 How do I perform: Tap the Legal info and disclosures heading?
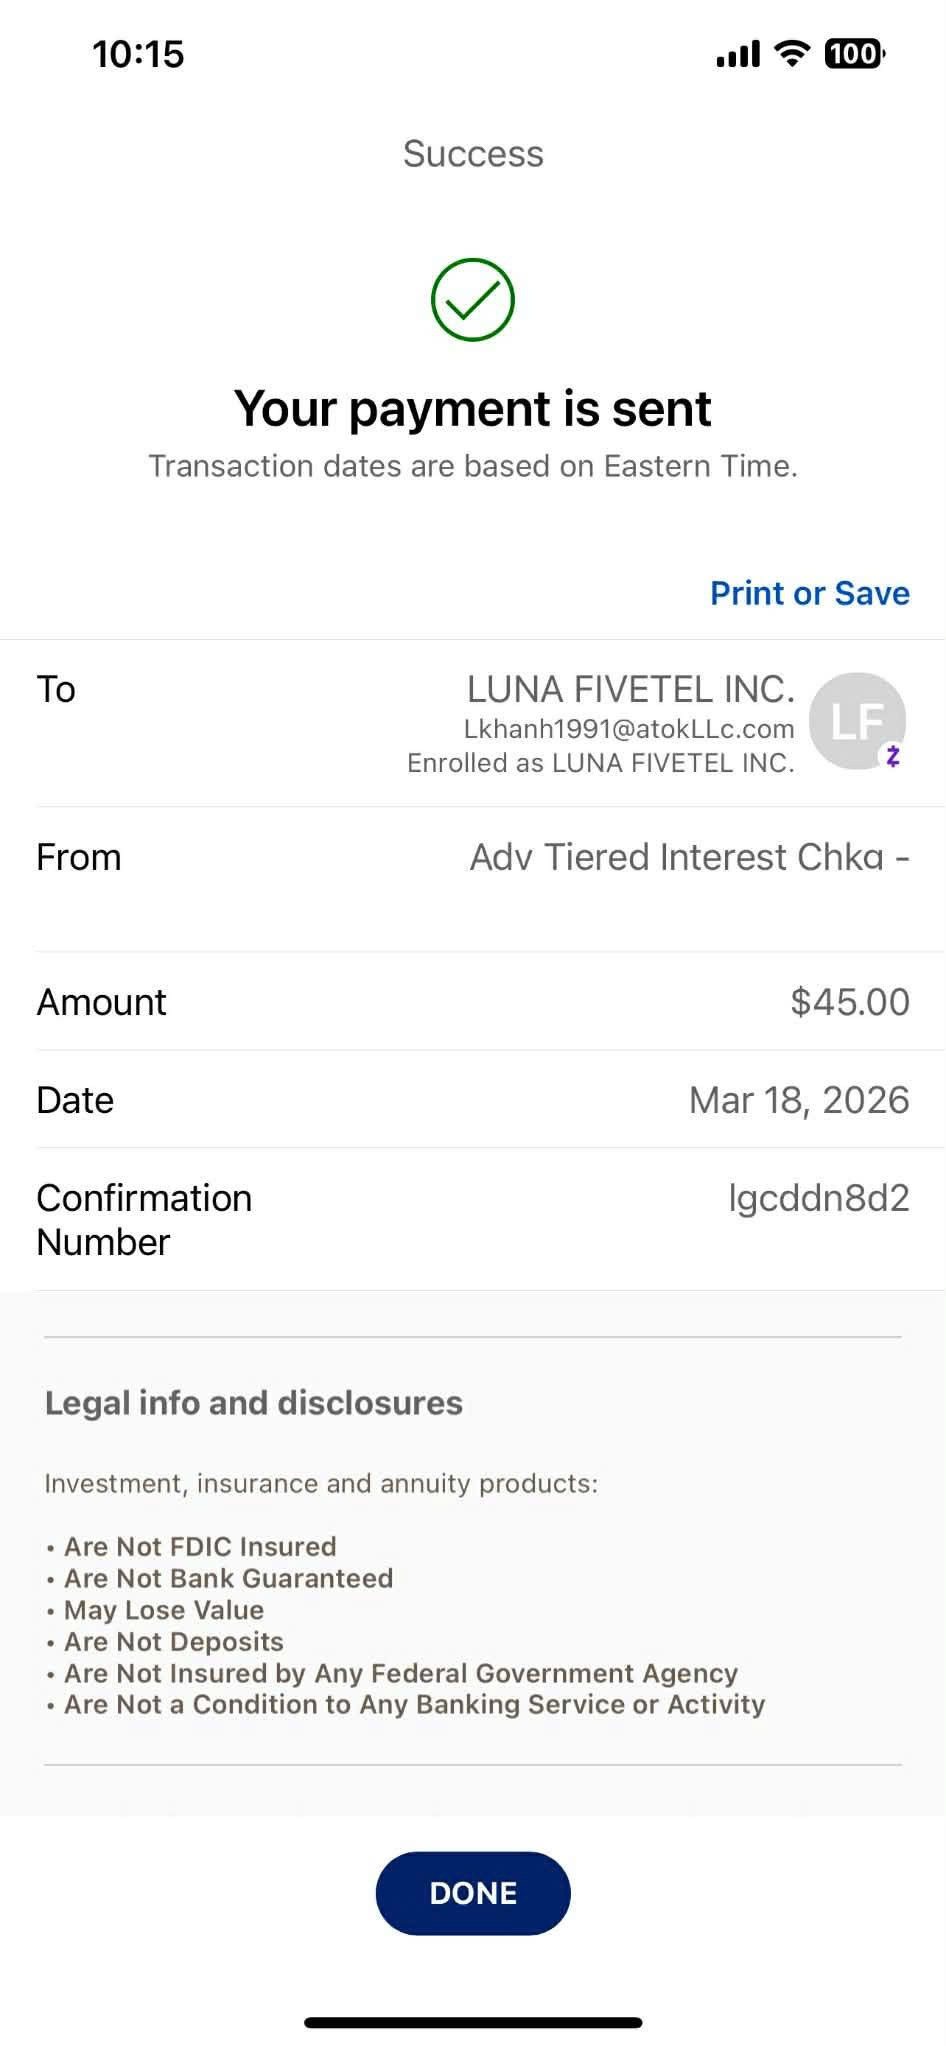coord(254,1403)
